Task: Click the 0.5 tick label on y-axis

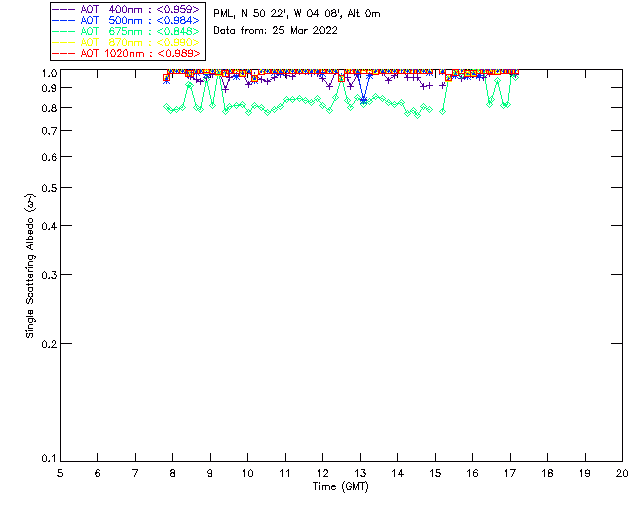Action: [49, 188]
